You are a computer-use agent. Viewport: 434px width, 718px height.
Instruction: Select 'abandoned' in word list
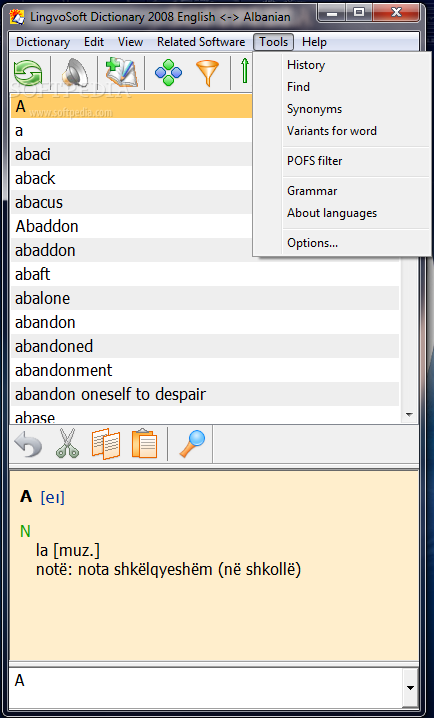[205, 346]
